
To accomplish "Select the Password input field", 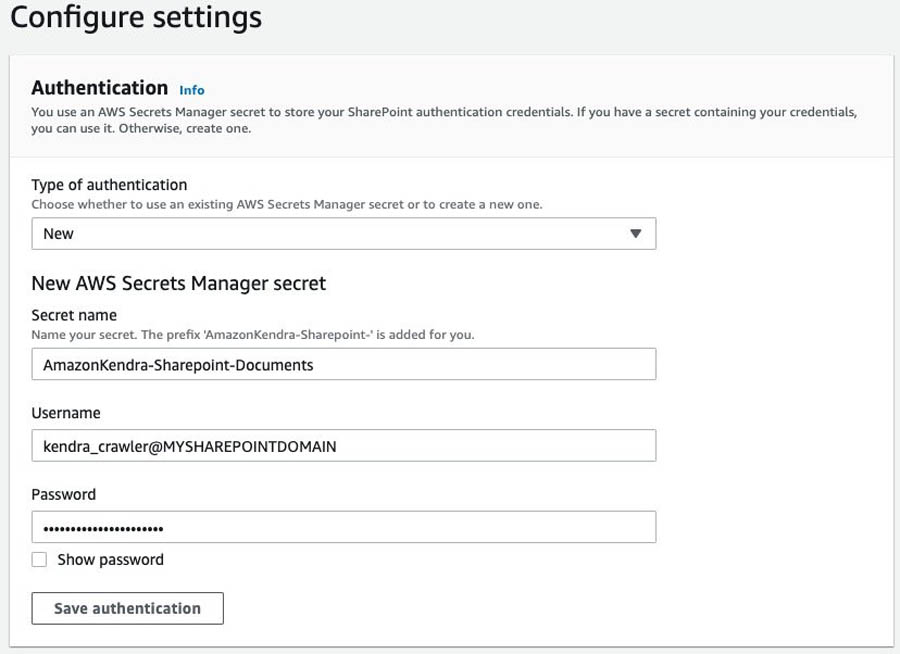I will (x=343, y=527).
